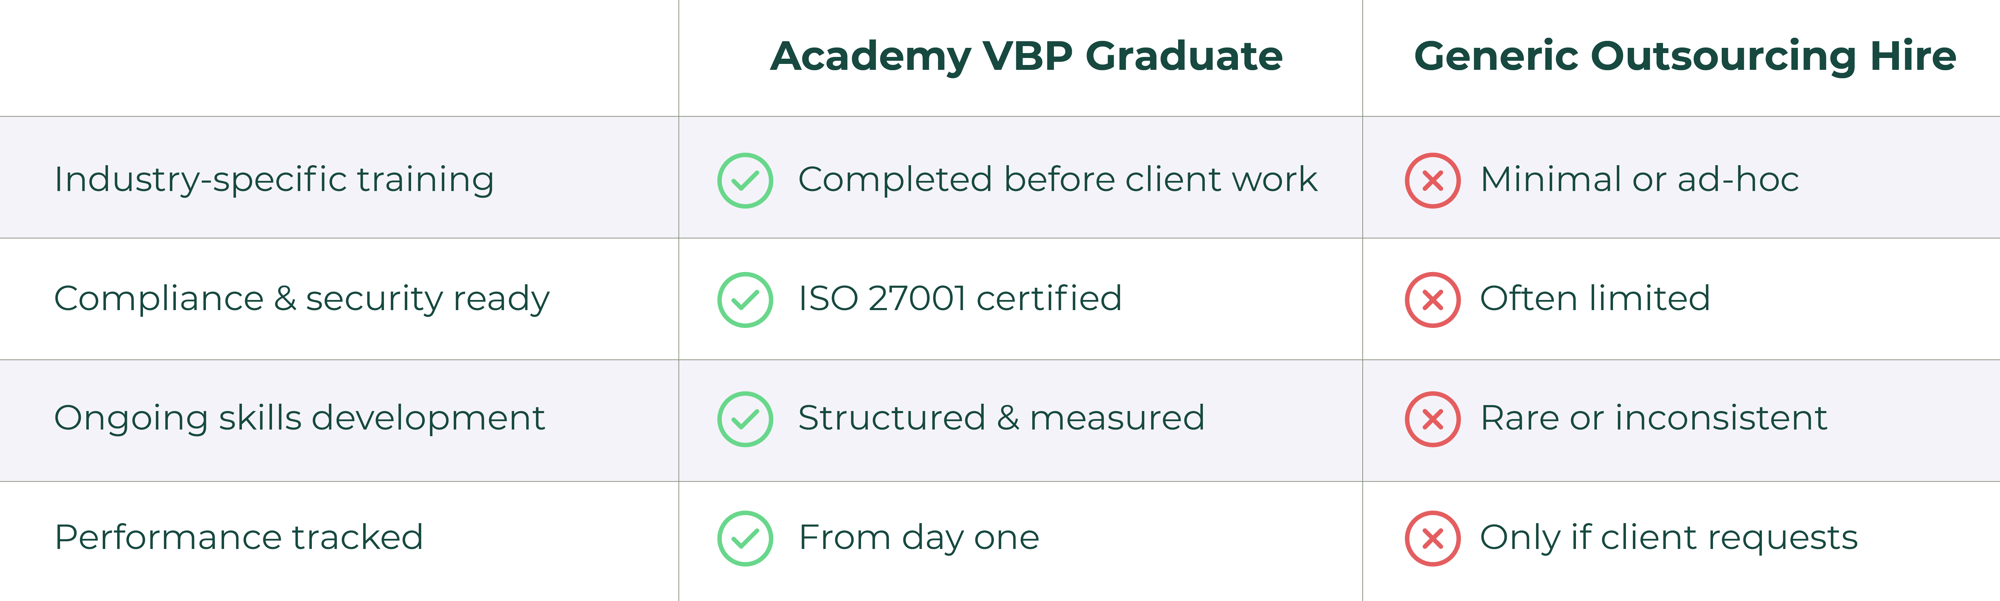Click the Completed before client work text
The height and width of the screenshot is (601, 2000).
pos(1057,180)
